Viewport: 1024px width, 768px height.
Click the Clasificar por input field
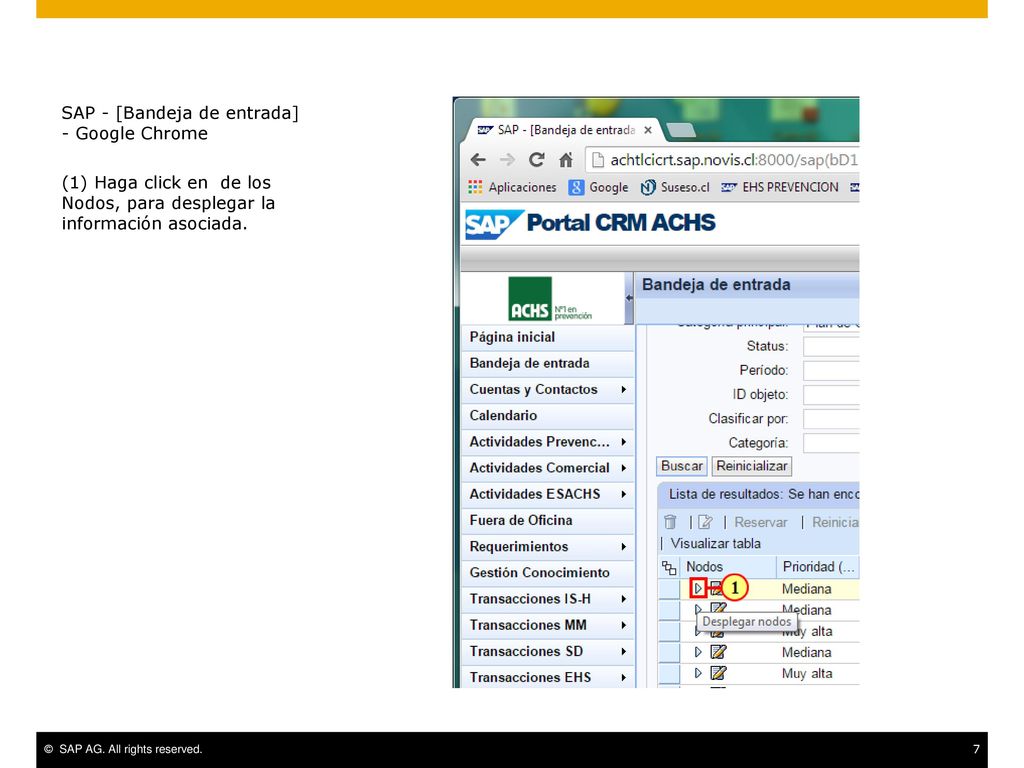pyautogui.click(x=831, y=419)
